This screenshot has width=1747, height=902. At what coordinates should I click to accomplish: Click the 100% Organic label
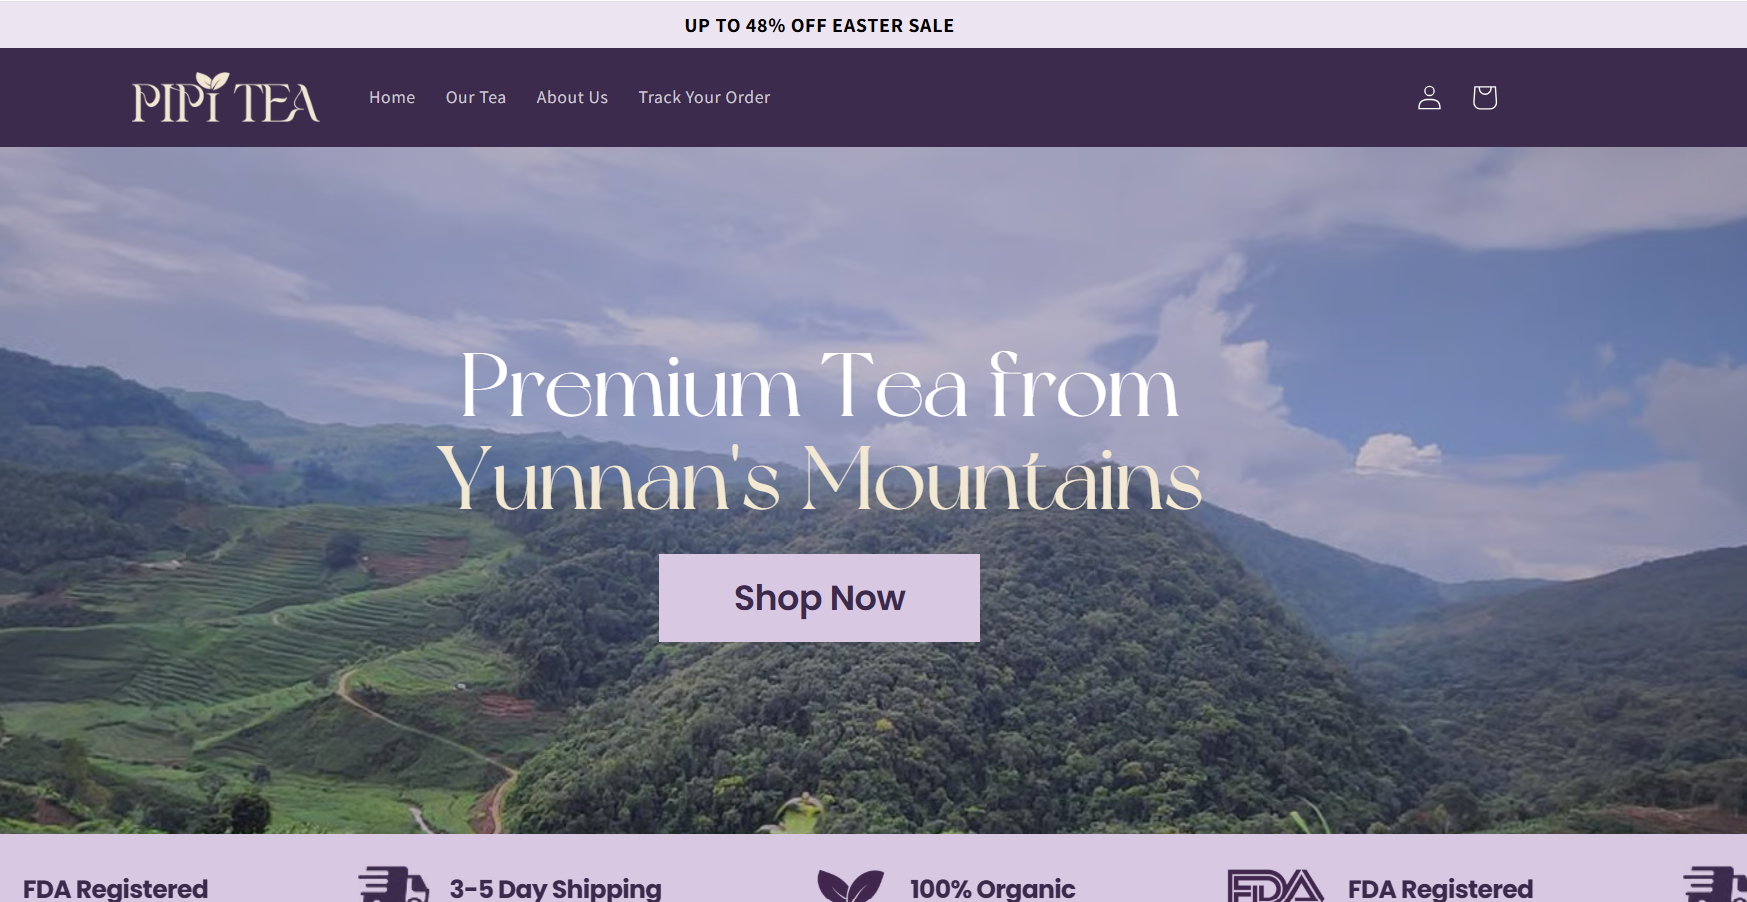[993, 888]
